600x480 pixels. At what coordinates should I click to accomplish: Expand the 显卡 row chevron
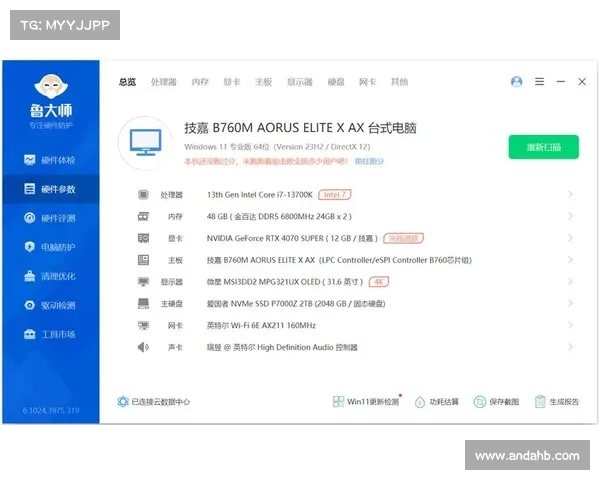pyautogui.click(x=570, y=238)
